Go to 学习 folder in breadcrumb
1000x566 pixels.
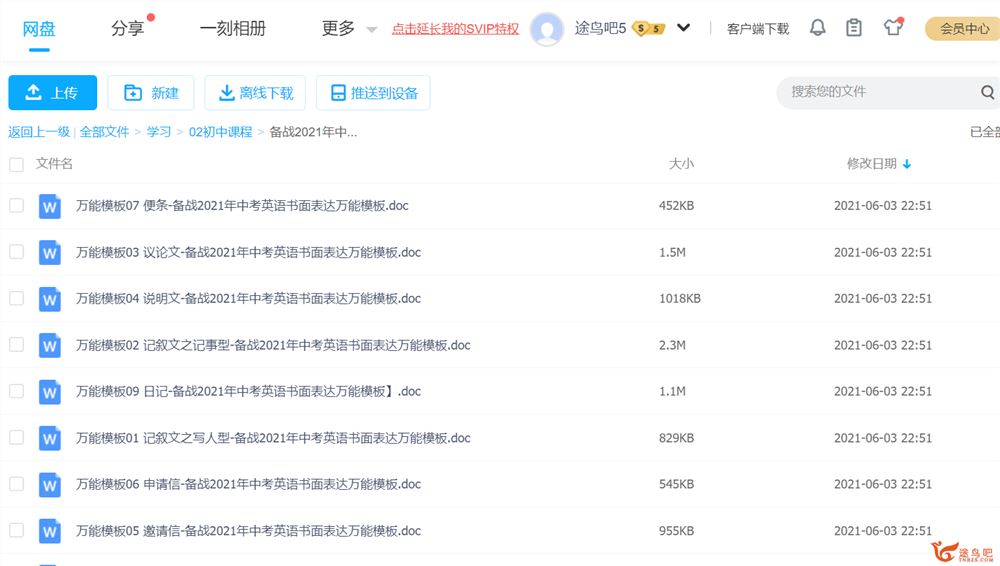159,132
